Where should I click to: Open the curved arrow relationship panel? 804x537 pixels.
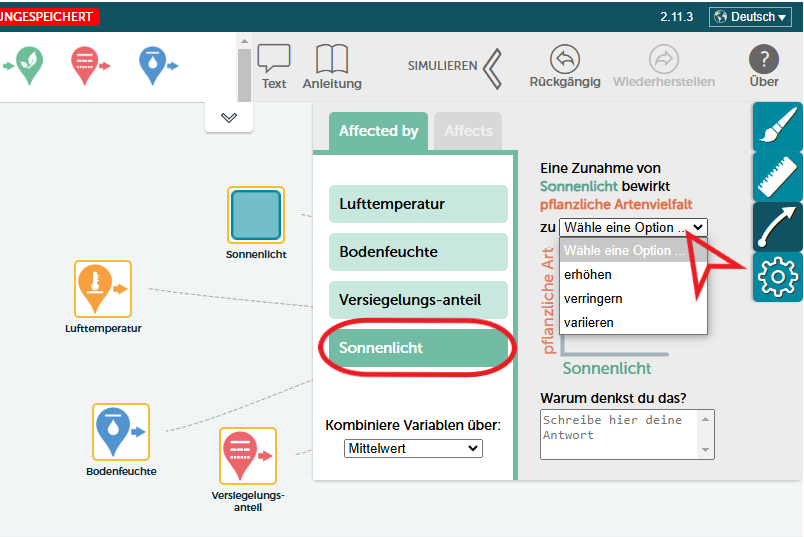(x=777, y=227)
